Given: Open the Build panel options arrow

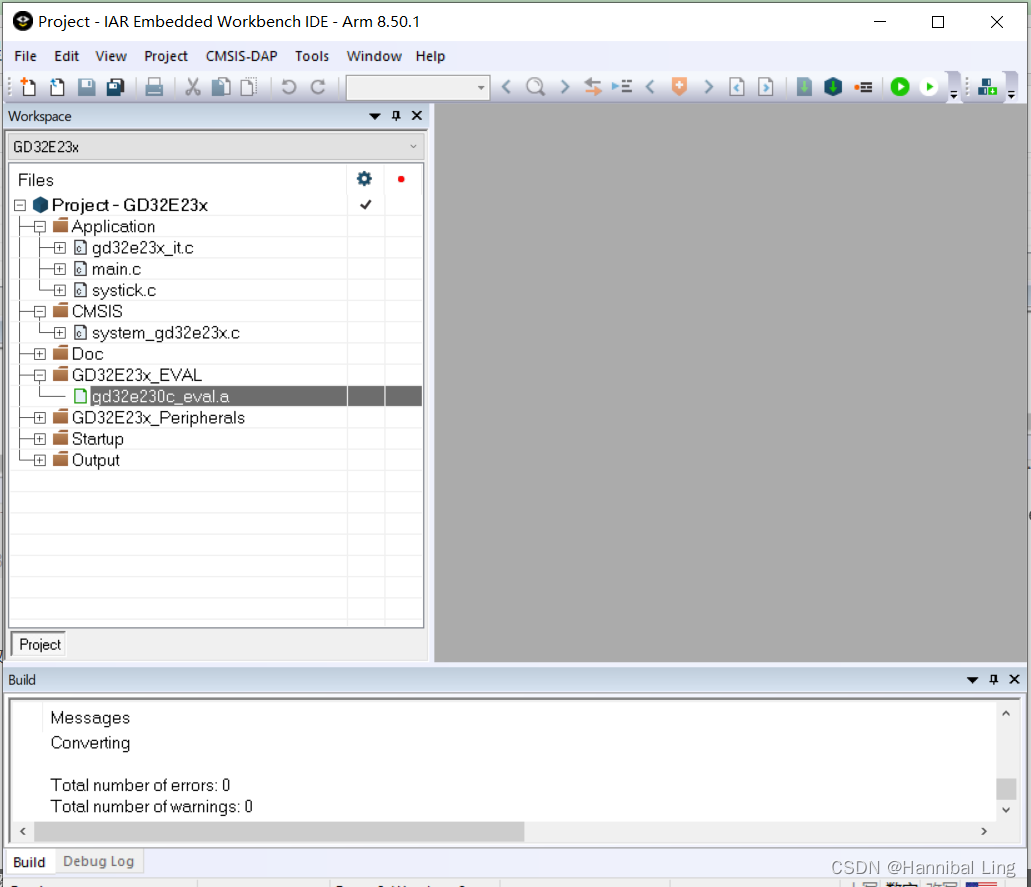Looking at the screenshot, I should pyautogui.click(x=972, y=680).
